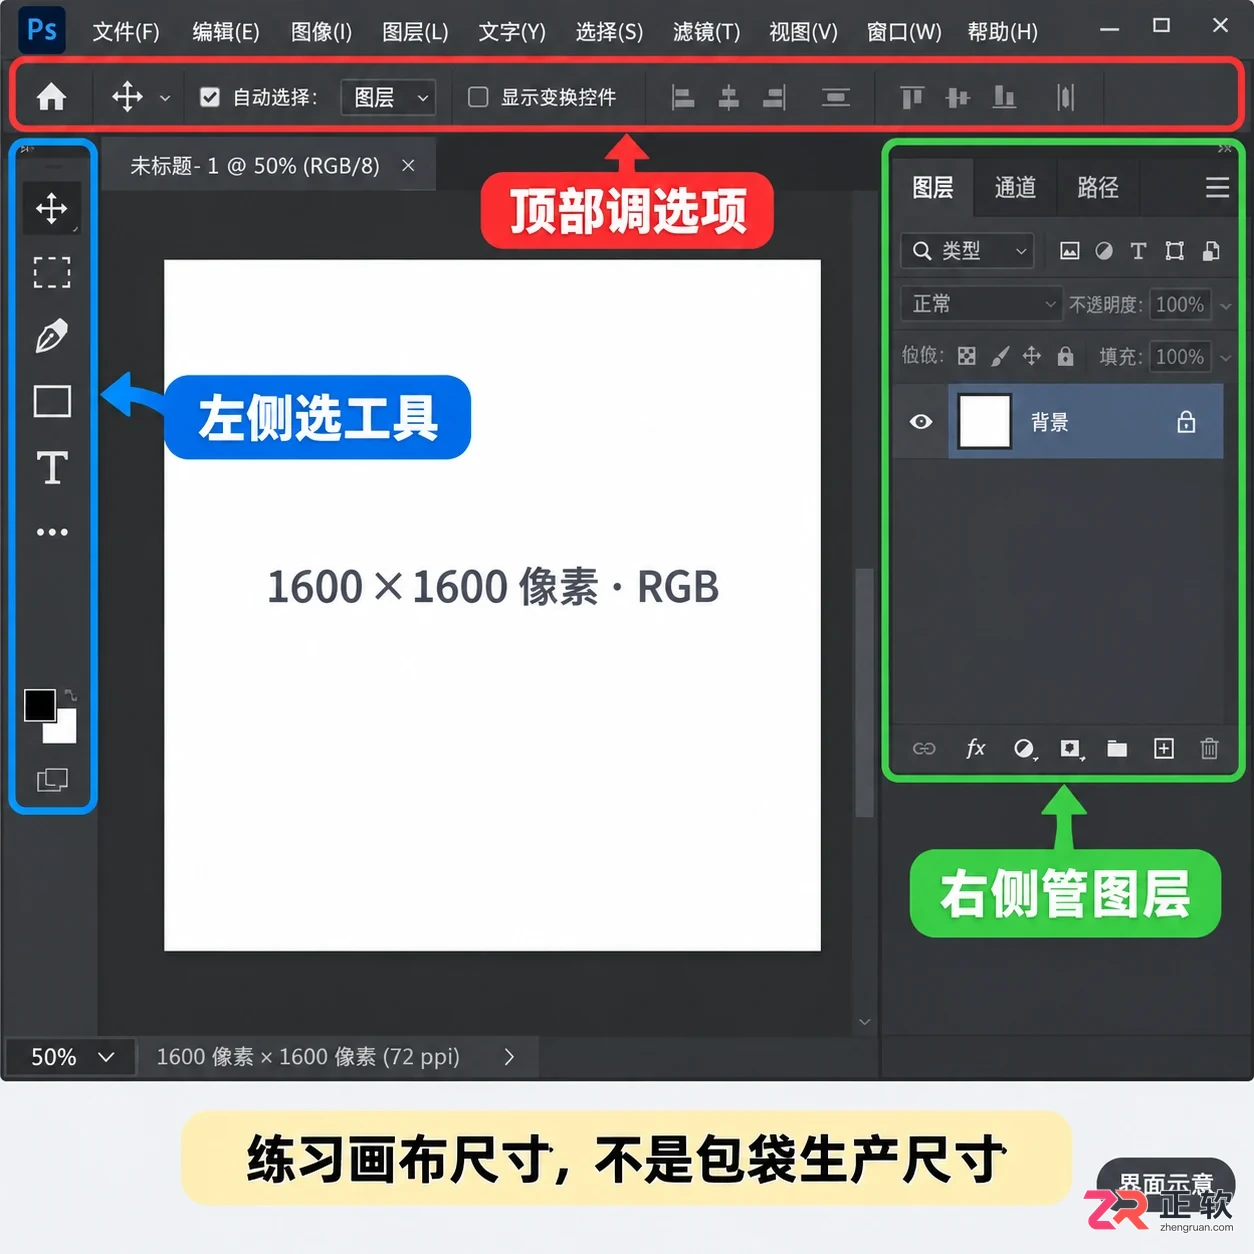
Task: Click the screen mode icon at toolbar bottom
Action: tap(52, 780)
